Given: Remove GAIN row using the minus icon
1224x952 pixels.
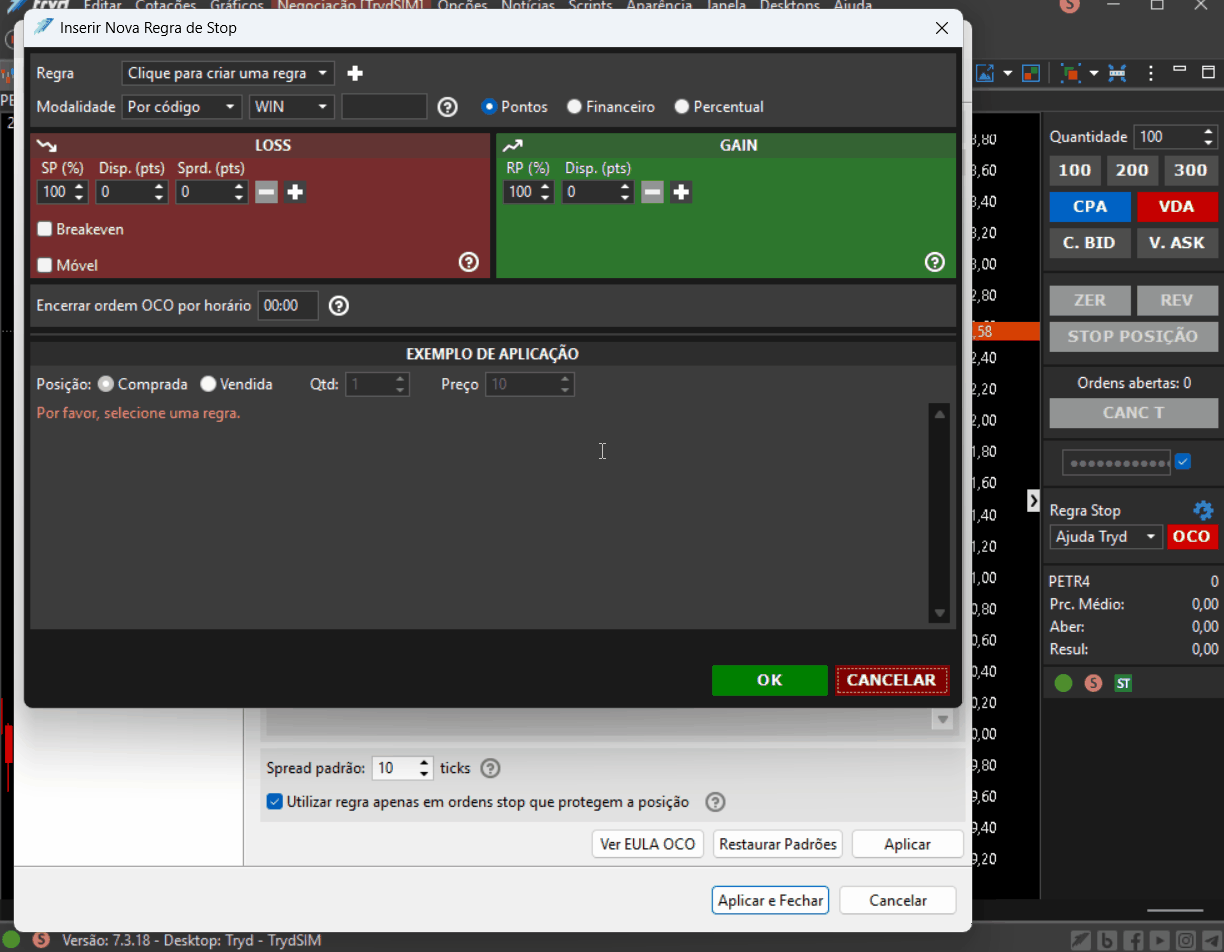Looking at the screenshot, I should point(652,192).
